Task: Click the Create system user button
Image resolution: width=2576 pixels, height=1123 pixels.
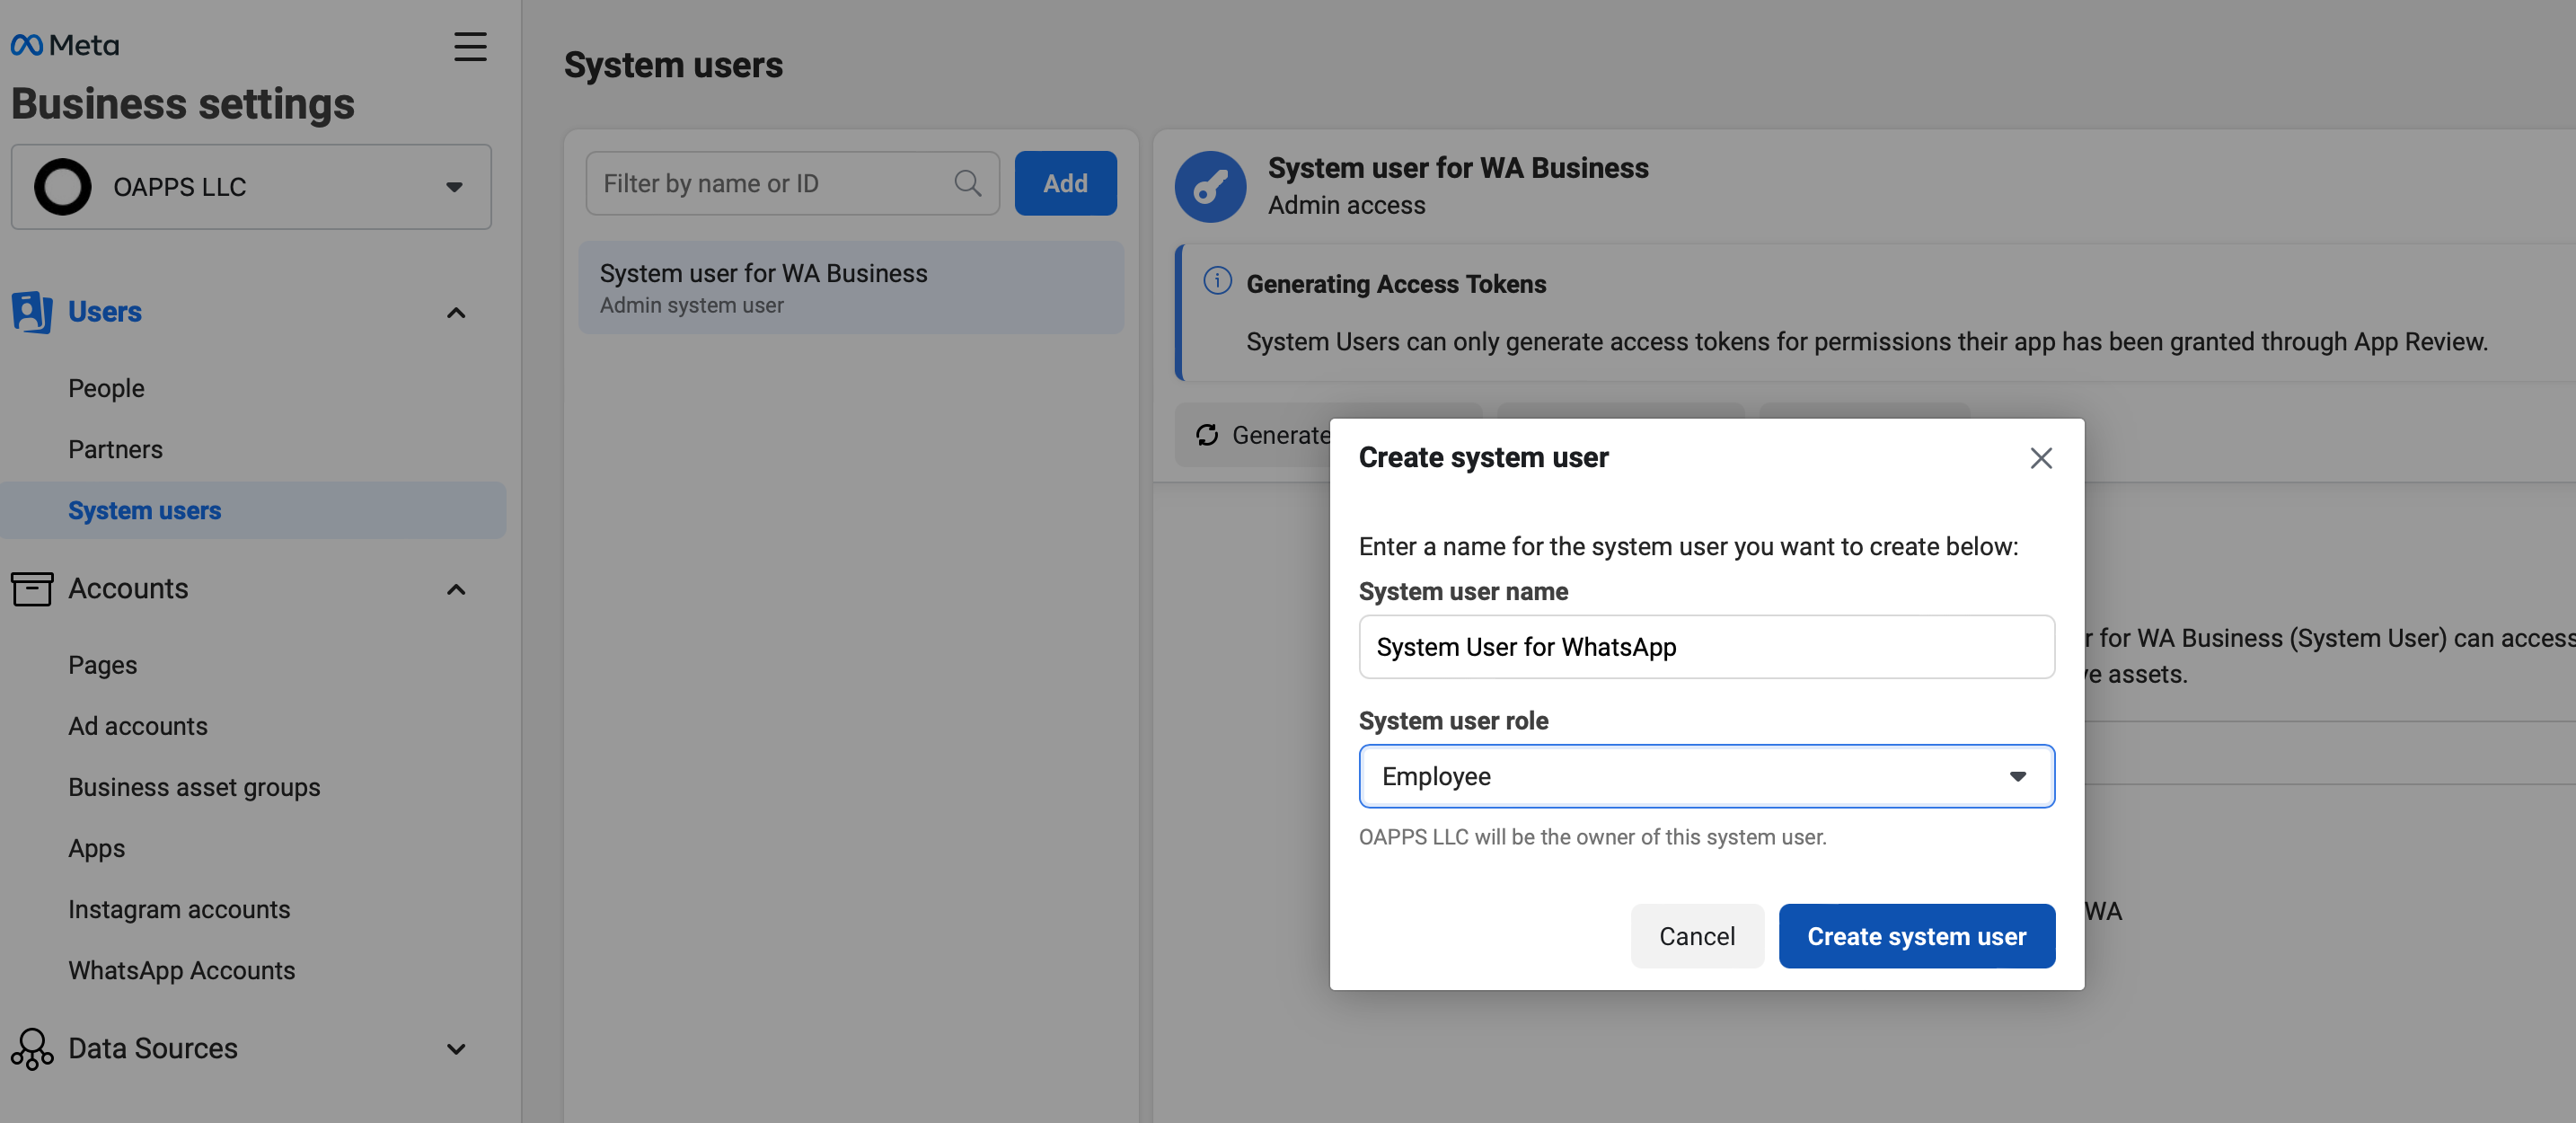Action: (x=1916, y=936)
